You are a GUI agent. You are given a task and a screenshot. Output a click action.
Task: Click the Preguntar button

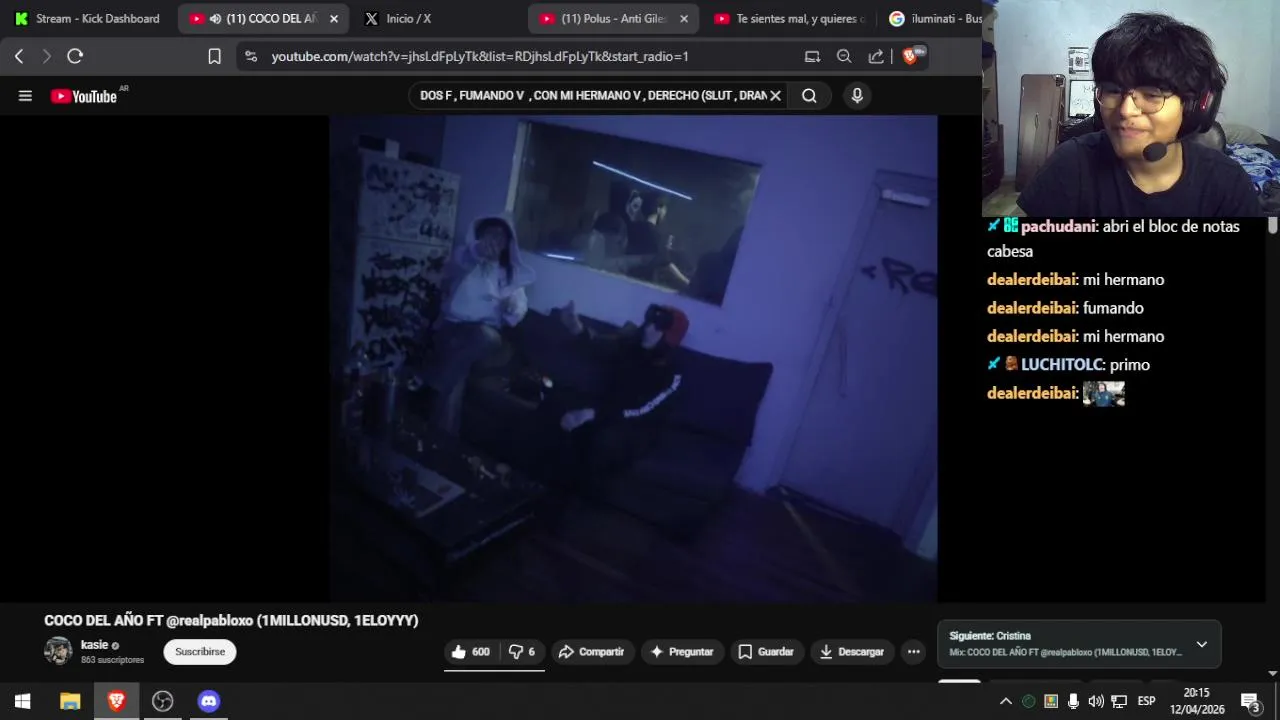[682, 652]
